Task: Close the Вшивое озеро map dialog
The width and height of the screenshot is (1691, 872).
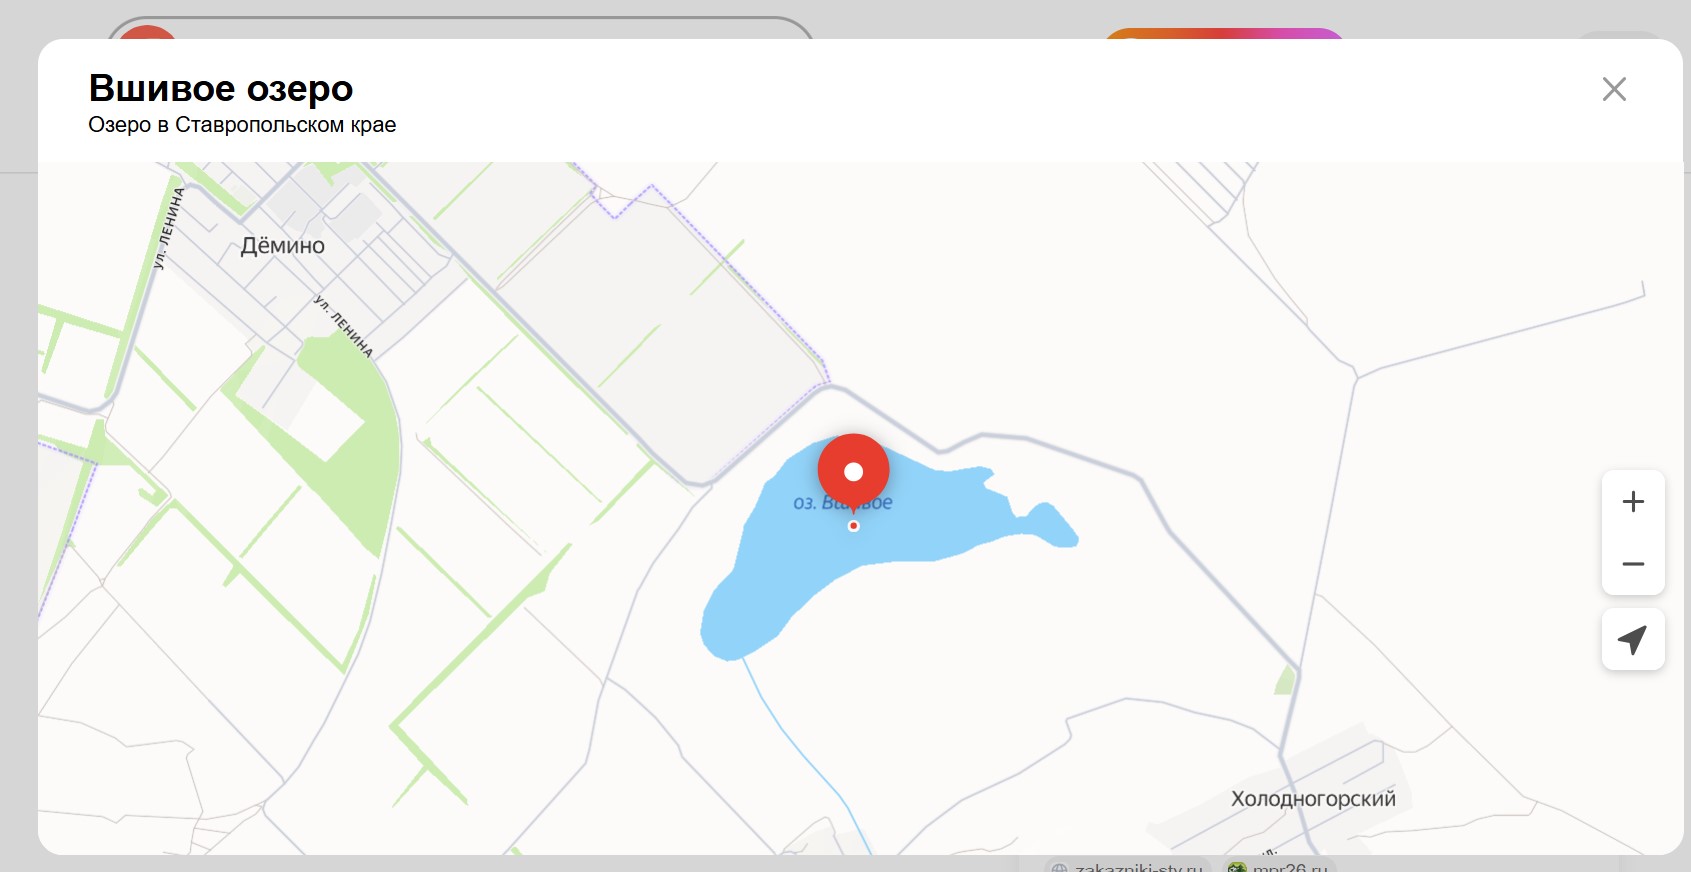Action: click(1613, 90)
